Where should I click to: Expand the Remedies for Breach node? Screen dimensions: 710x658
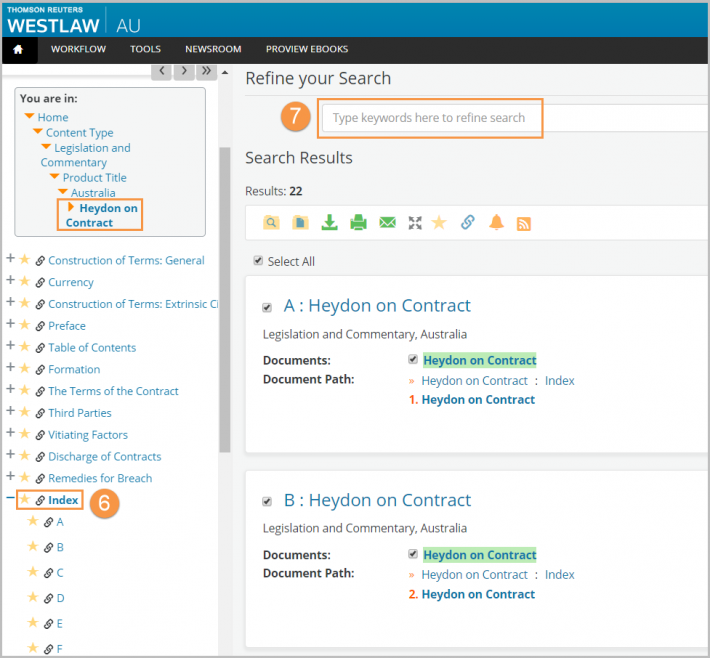(10, 476)
